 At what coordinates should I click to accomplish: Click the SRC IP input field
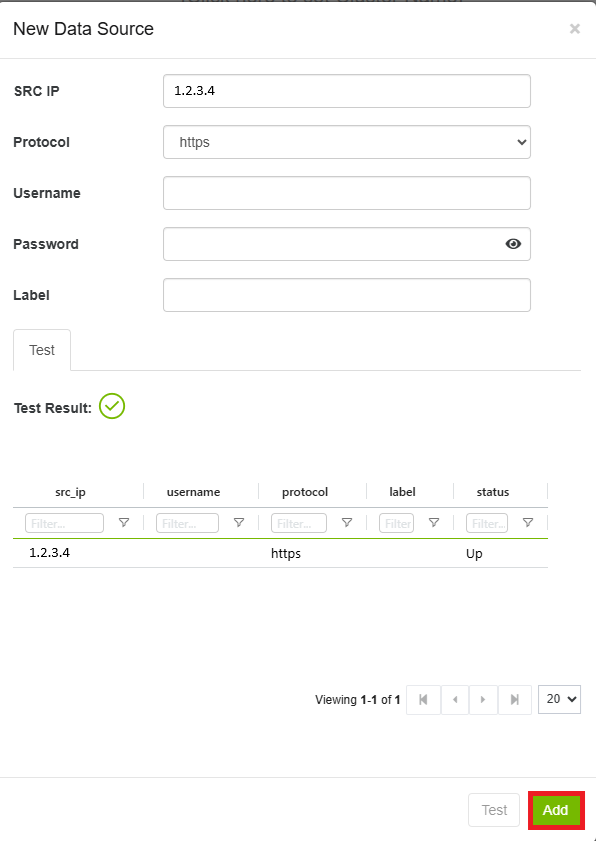click(x=347, y=91)
